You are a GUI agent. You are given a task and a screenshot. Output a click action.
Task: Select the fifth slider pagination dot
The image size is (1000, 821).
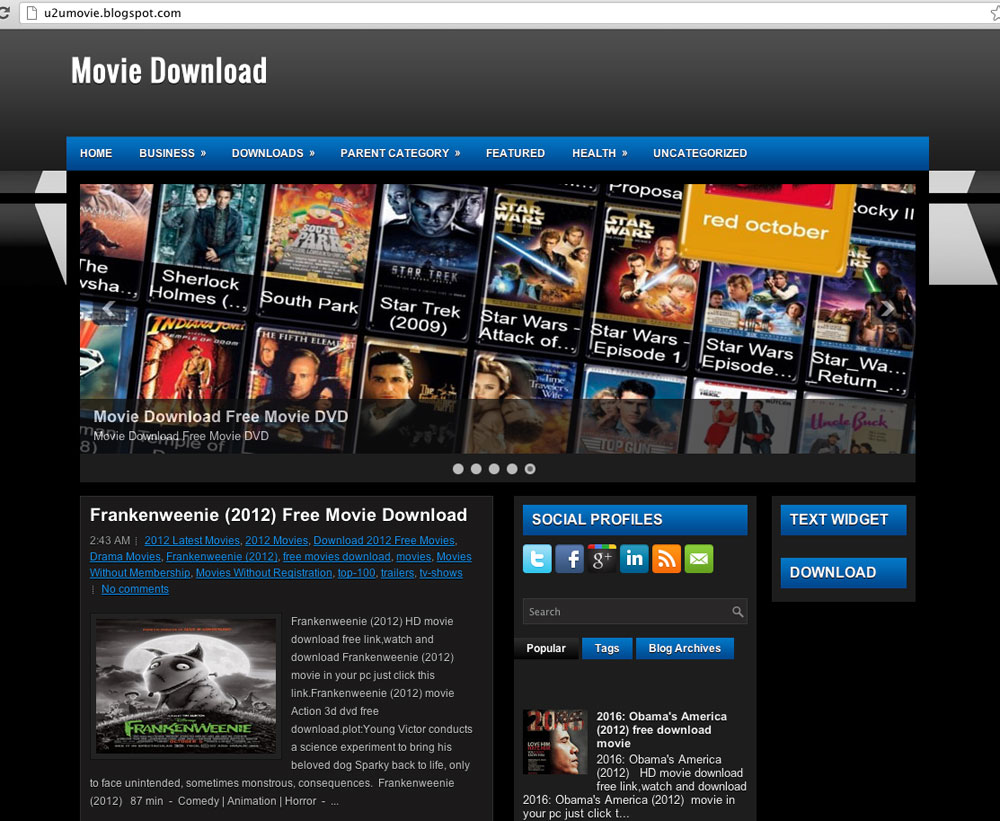coord(530,469)
